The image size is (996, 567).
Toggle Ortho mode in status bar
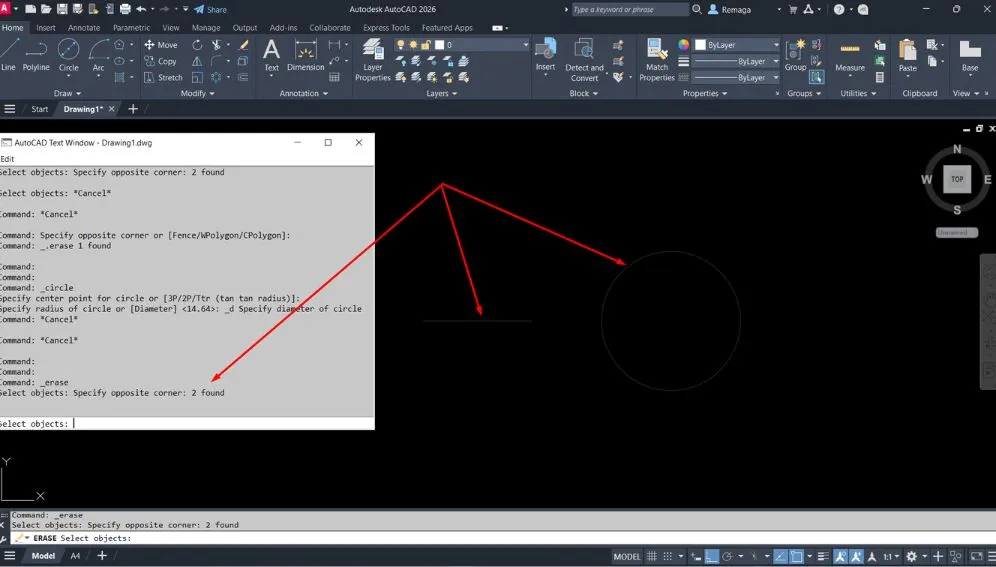(x=712, y=556)
